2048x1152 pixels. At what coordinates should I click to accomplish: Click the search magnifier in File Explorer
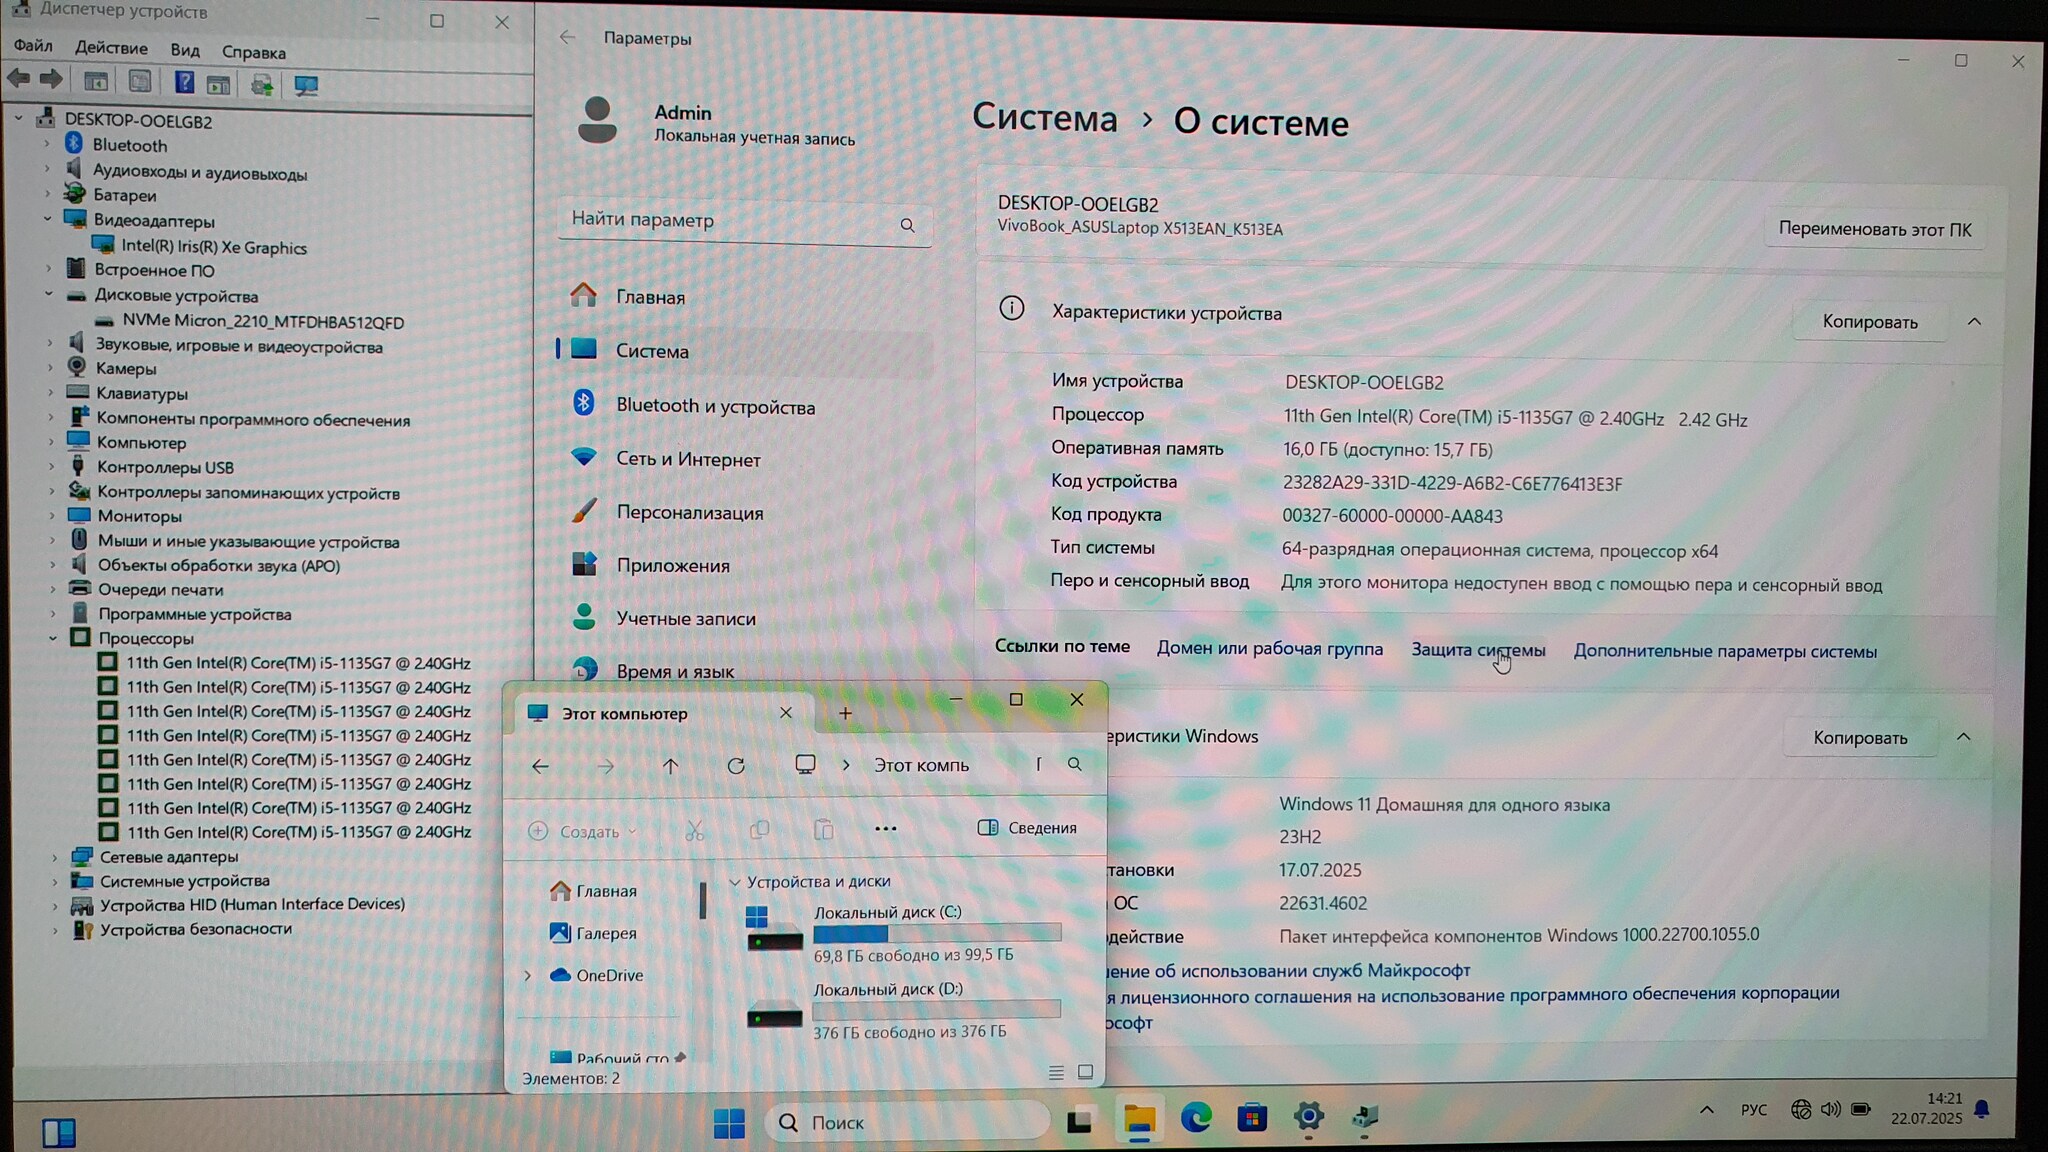(x=1075, y=764)
